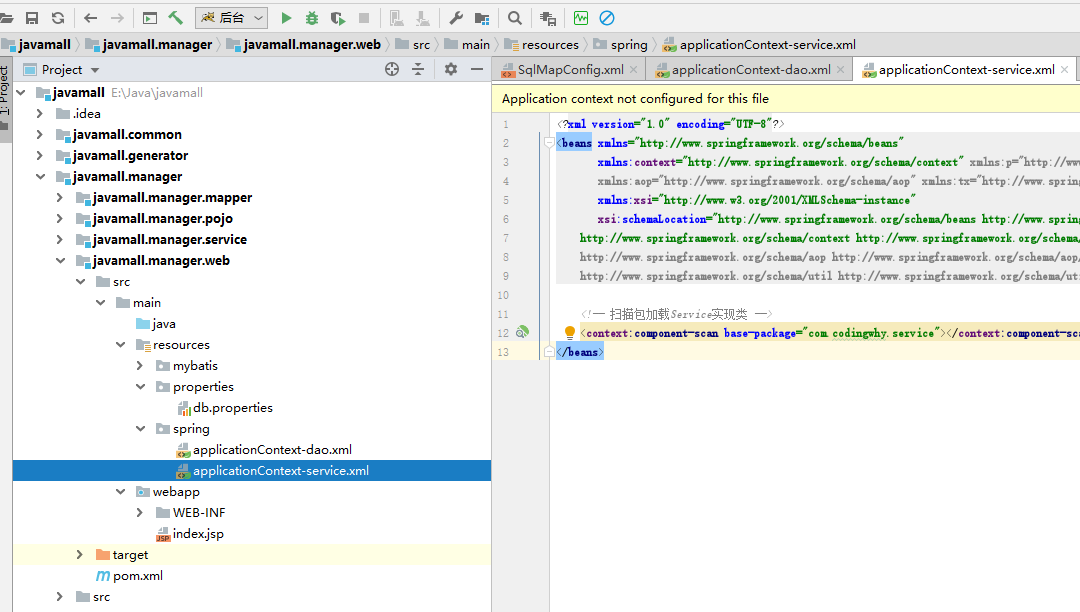Click resources in the breadcrumb bar
Viewport: 1080px width, 612px height.
(549, 44)
